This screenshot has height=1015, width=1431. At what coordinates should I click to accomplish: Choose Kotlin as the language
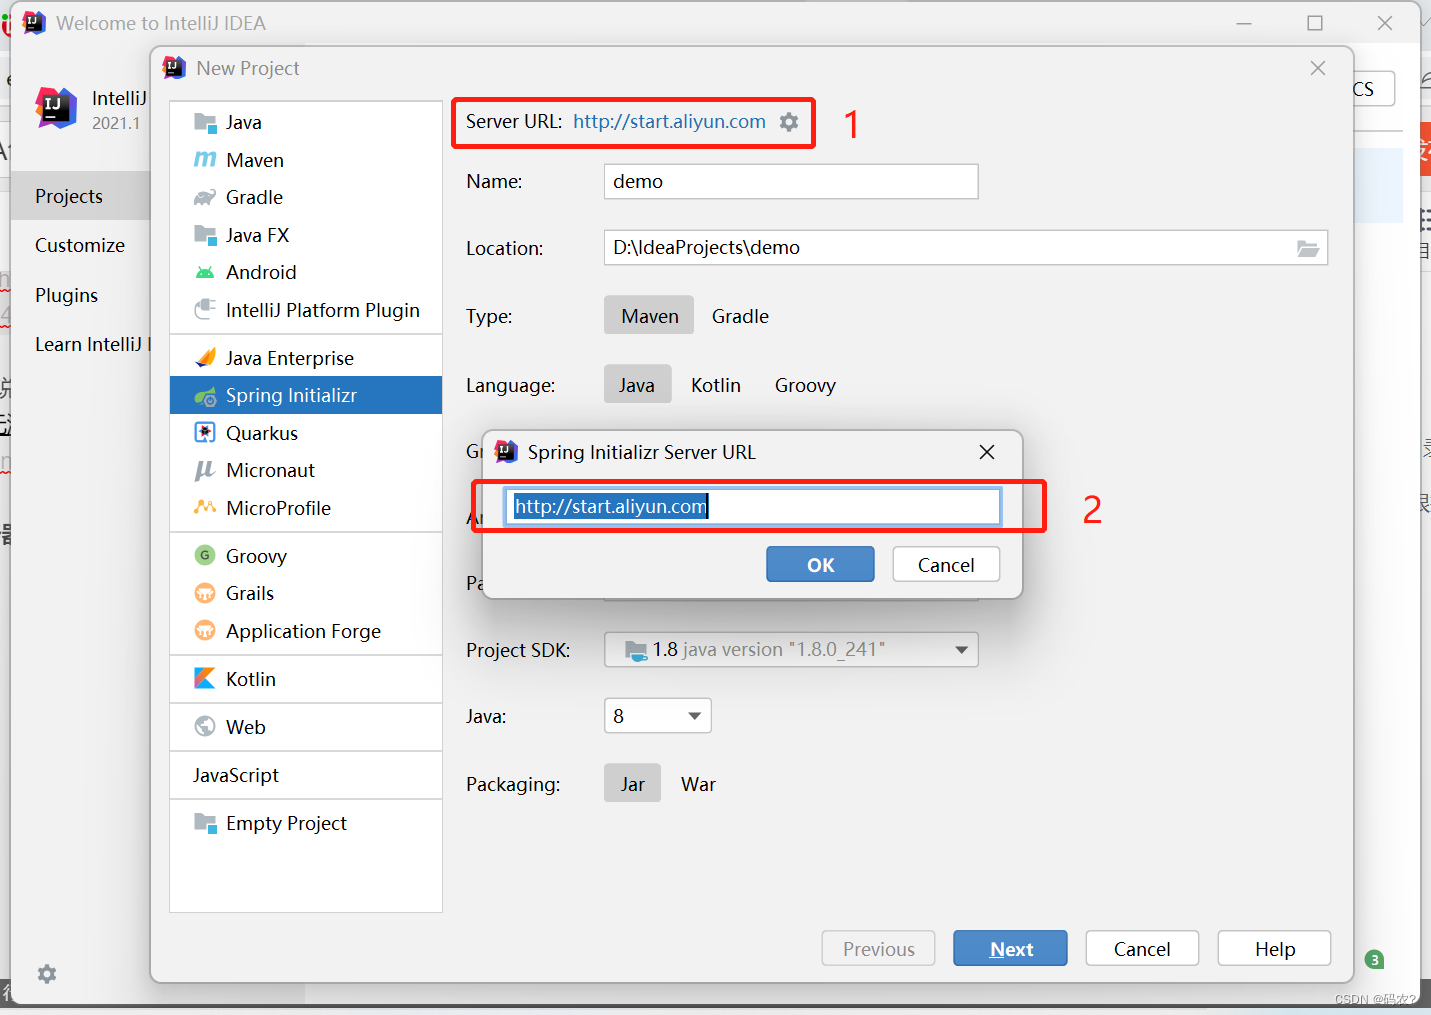(716, 385)
